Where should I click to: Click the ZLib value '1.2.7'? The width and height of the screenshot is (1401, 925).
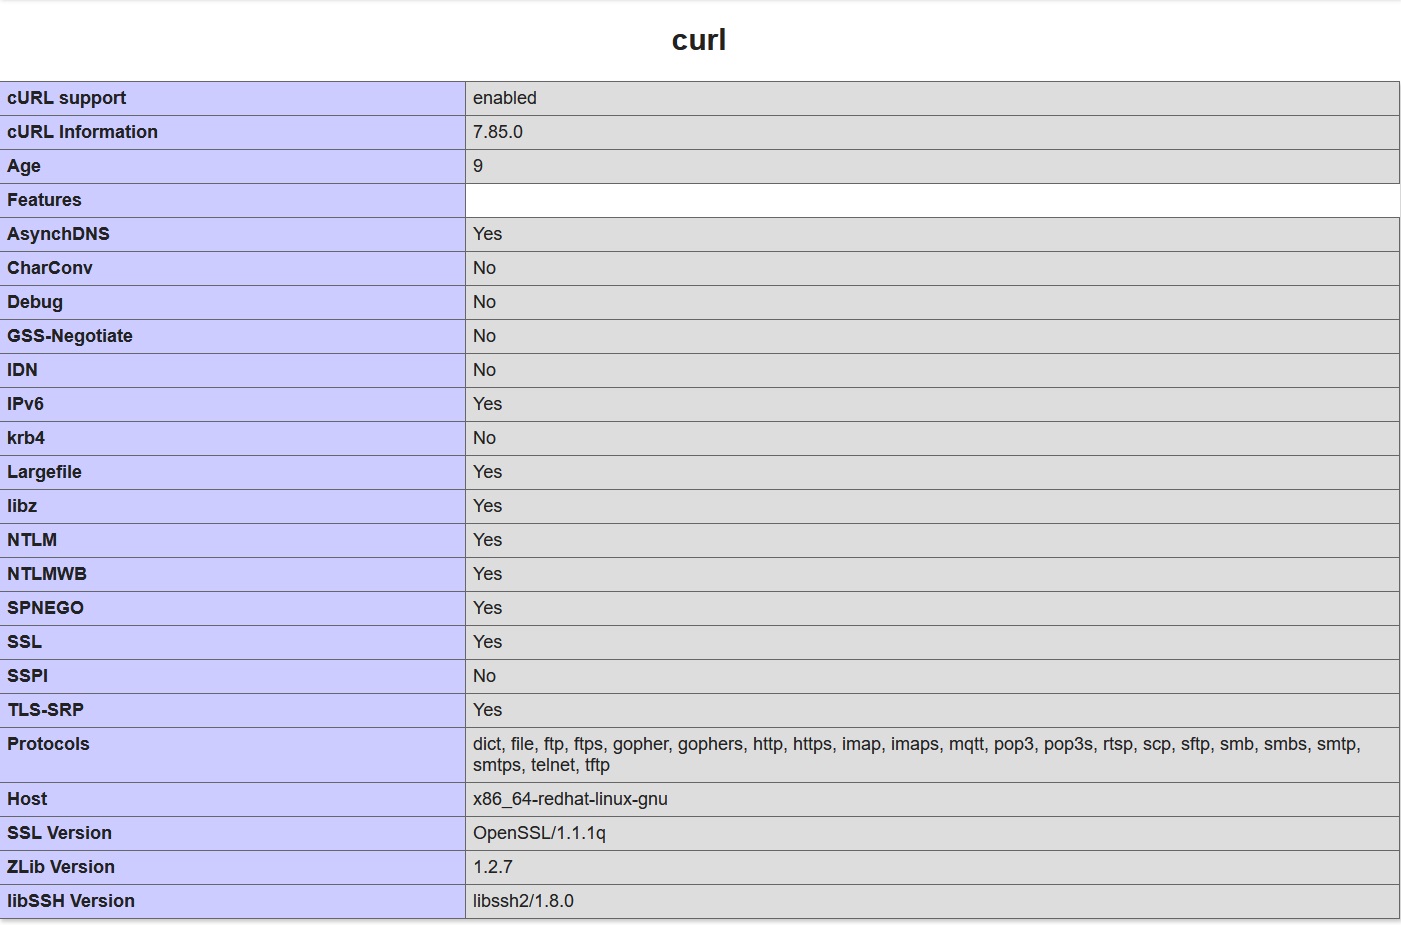493,867
